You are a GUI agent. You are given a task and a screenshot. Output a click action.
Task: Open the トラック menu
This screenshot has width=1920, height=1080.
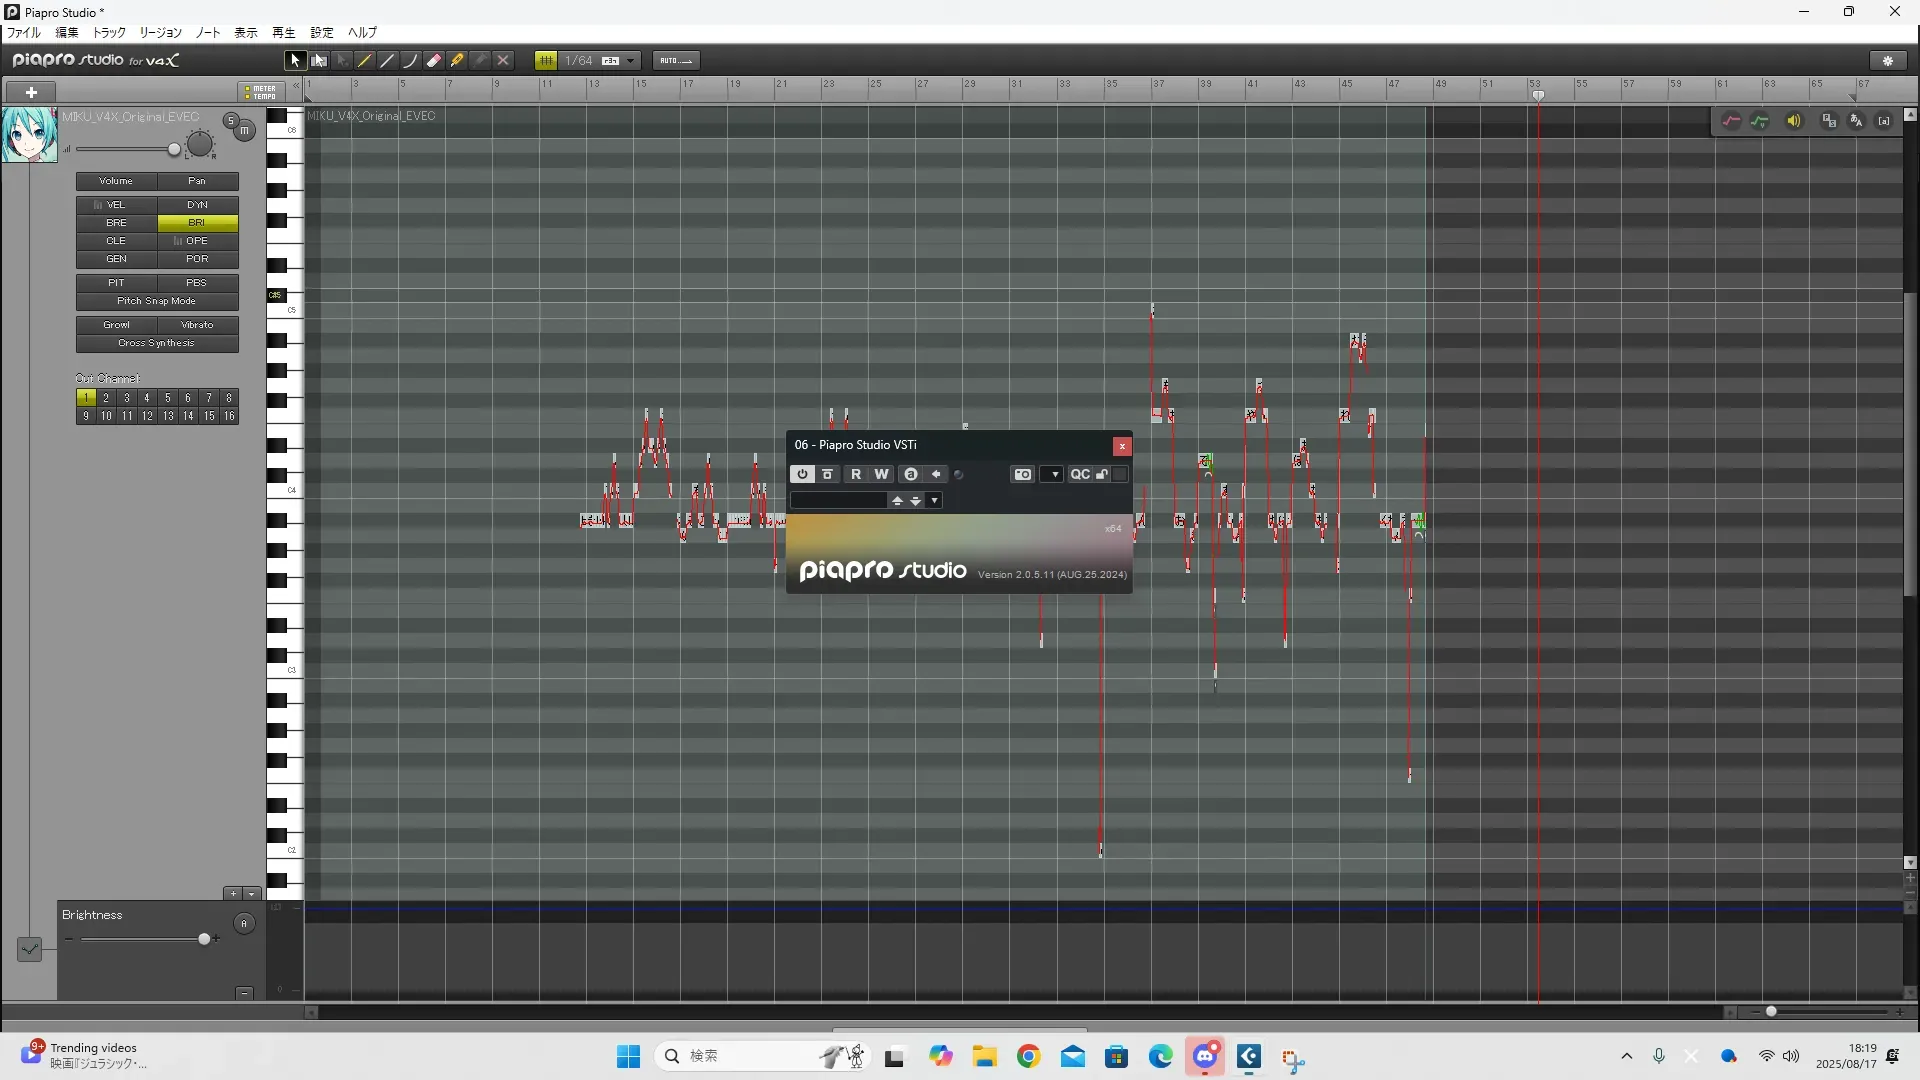(x=109, y=33)
